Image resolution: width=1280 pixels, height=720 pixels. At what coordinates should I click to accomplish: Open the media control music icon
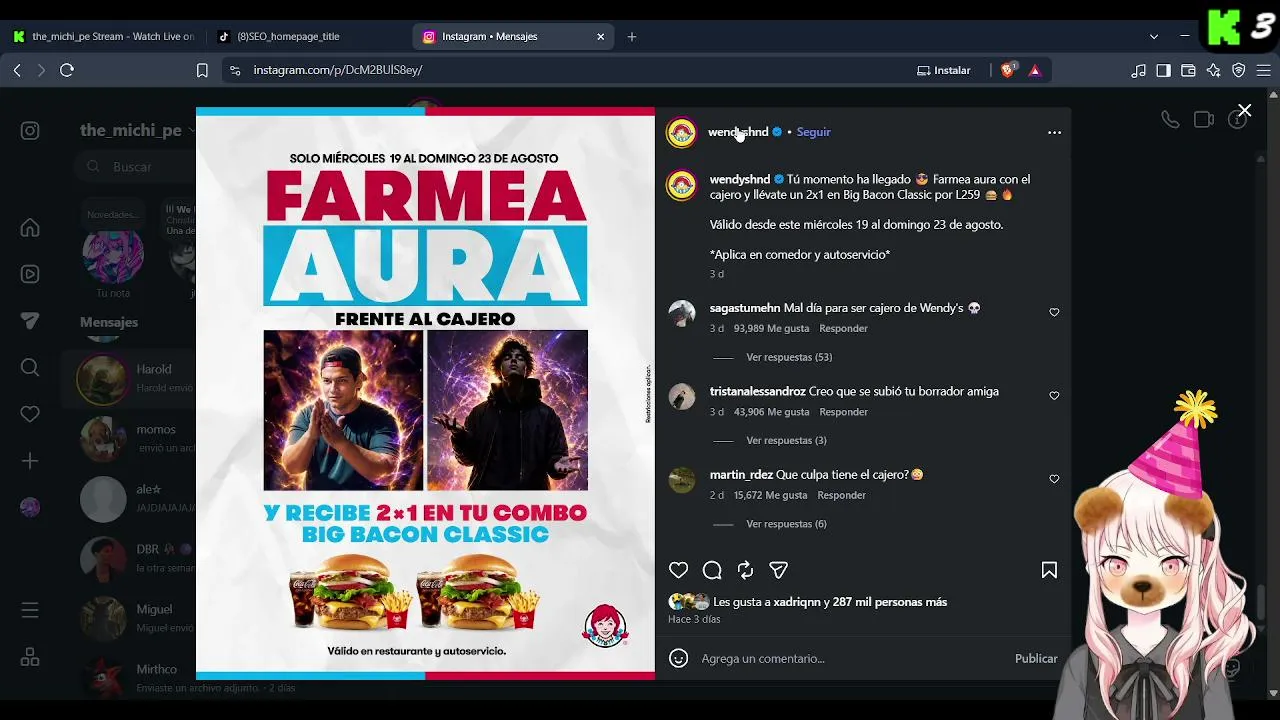point(1139,70)
